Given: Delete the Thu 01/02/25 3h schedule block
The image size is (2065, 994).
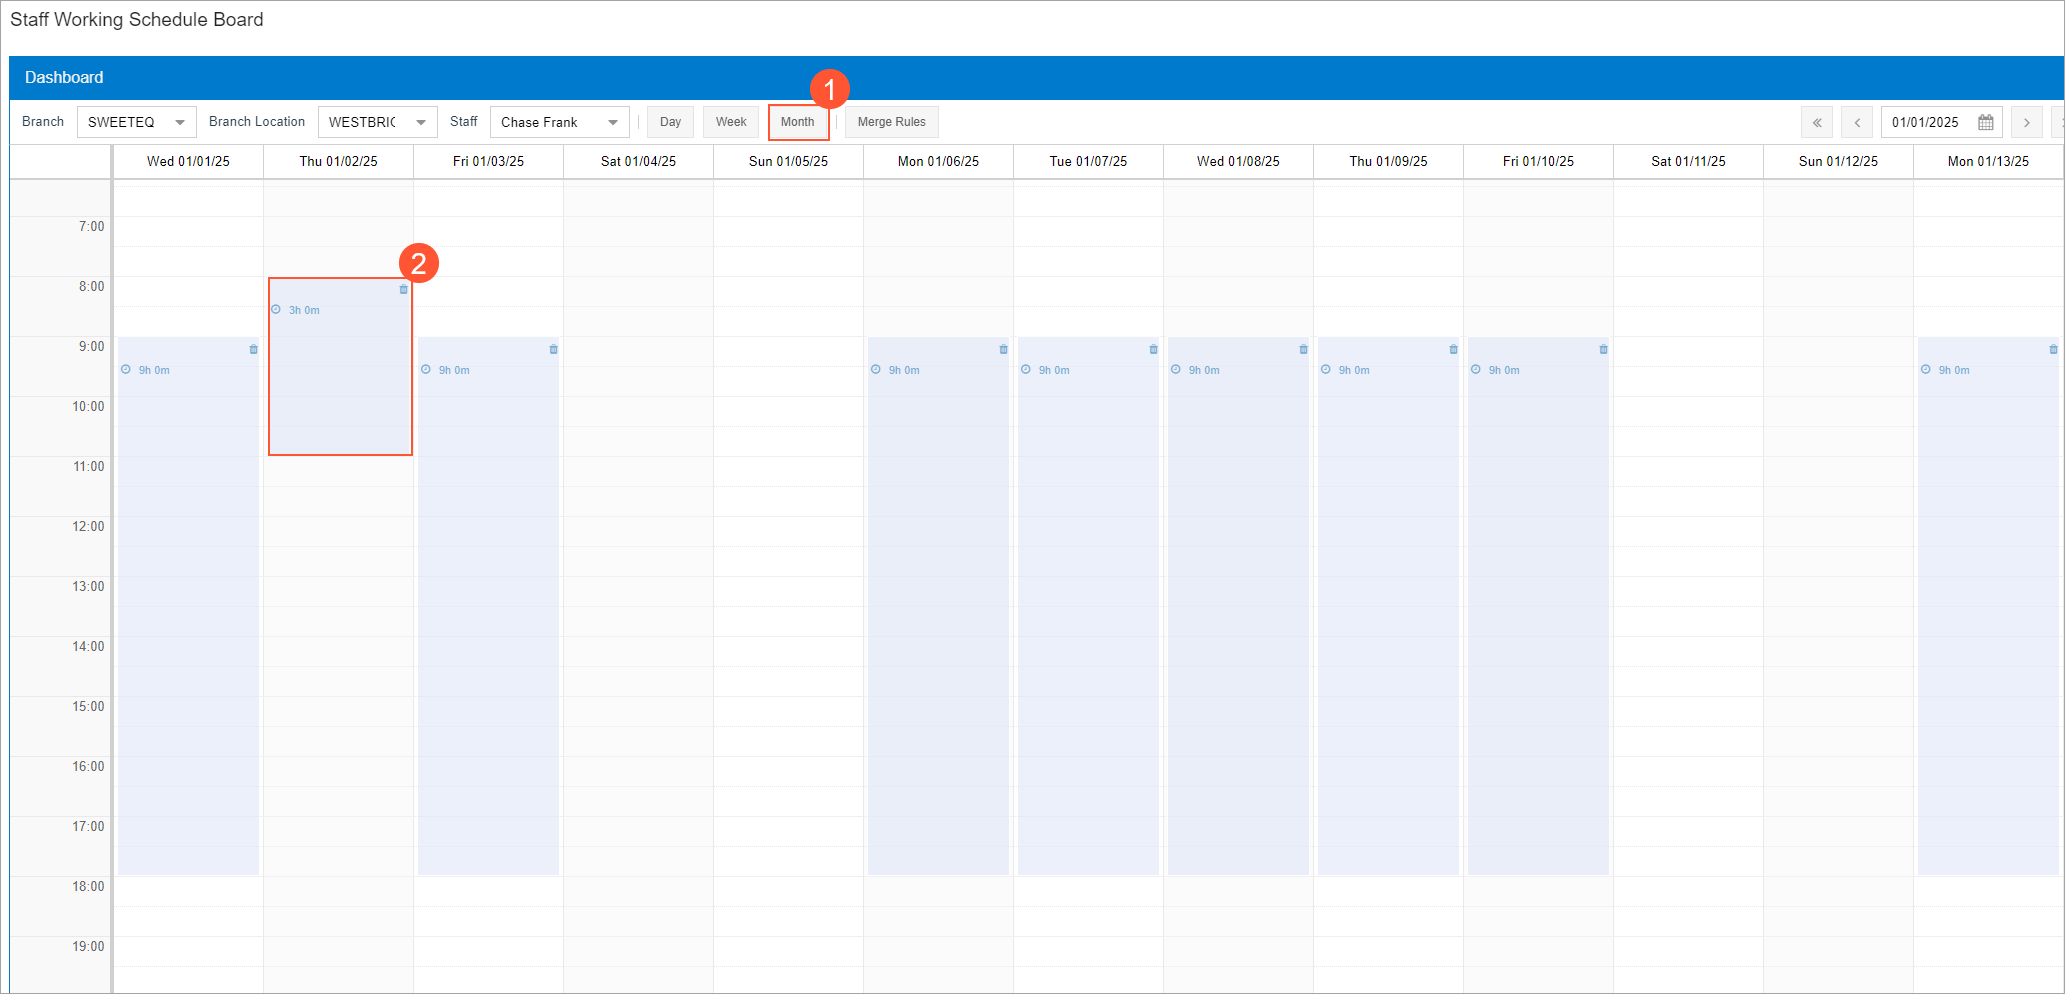Looking at the screenshot, I should pyautogui.click(x=403, y=290).
